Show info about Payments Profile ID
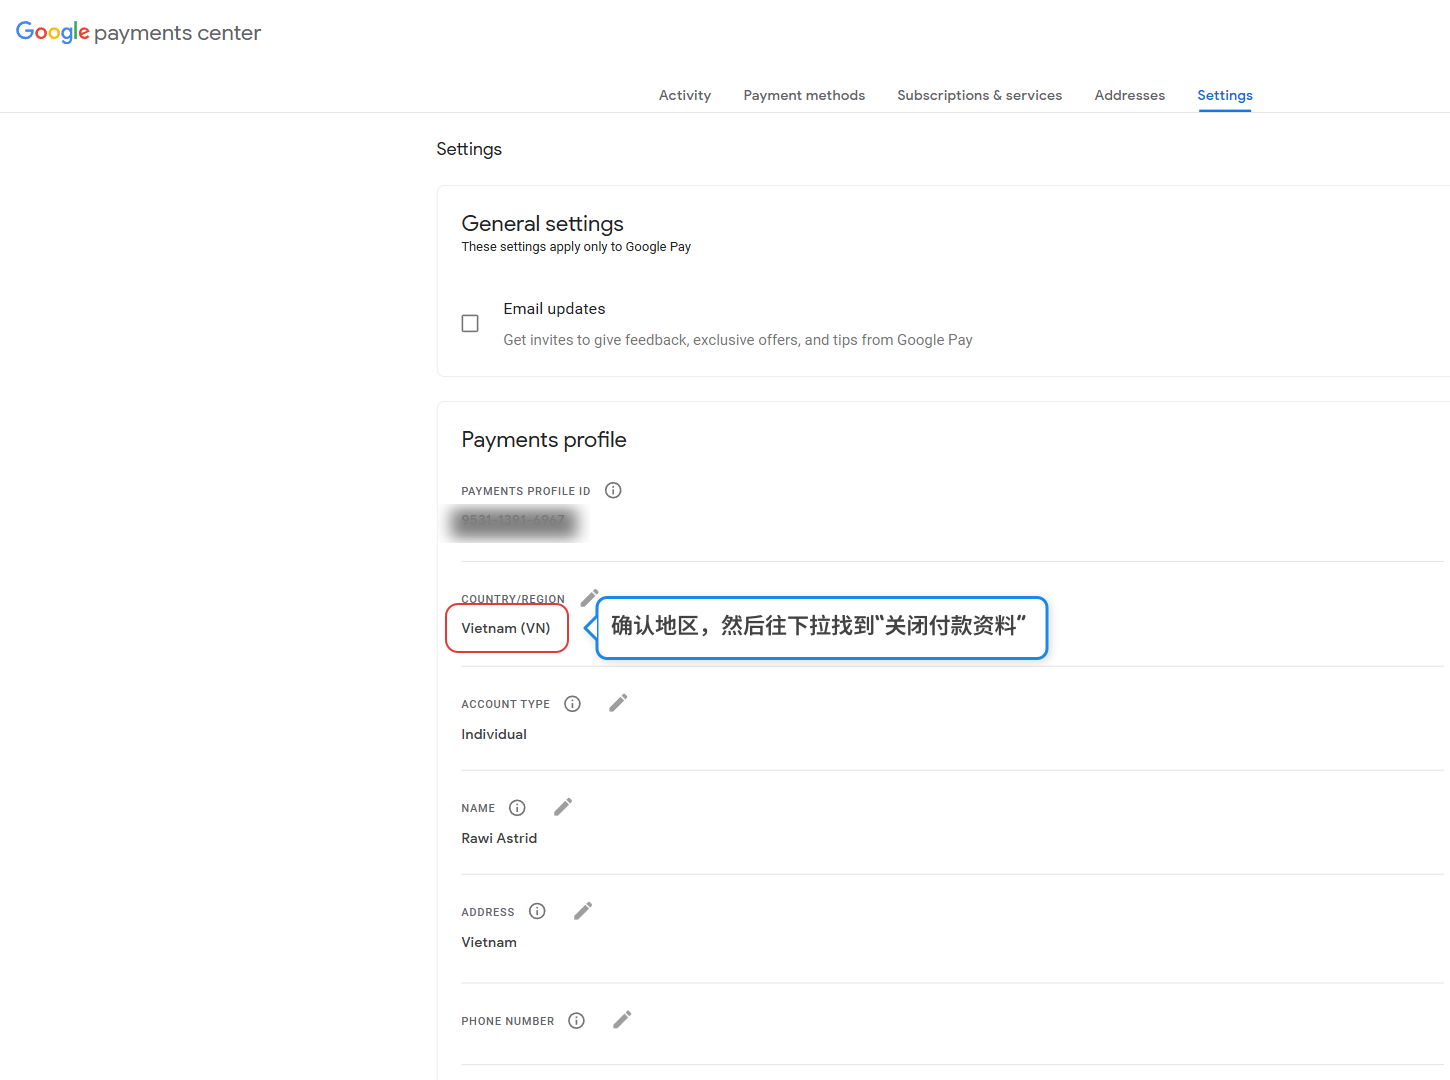 pos(613,490)
